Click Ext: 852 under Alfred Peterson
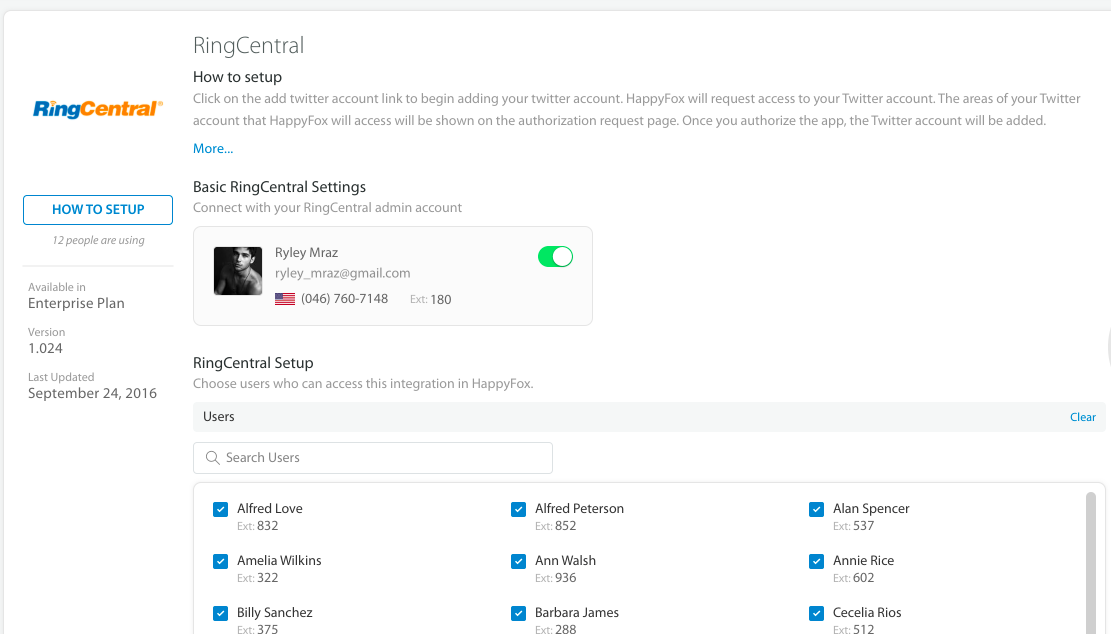This screenshot has width=1111, height=634. click(x=556, y=526)
